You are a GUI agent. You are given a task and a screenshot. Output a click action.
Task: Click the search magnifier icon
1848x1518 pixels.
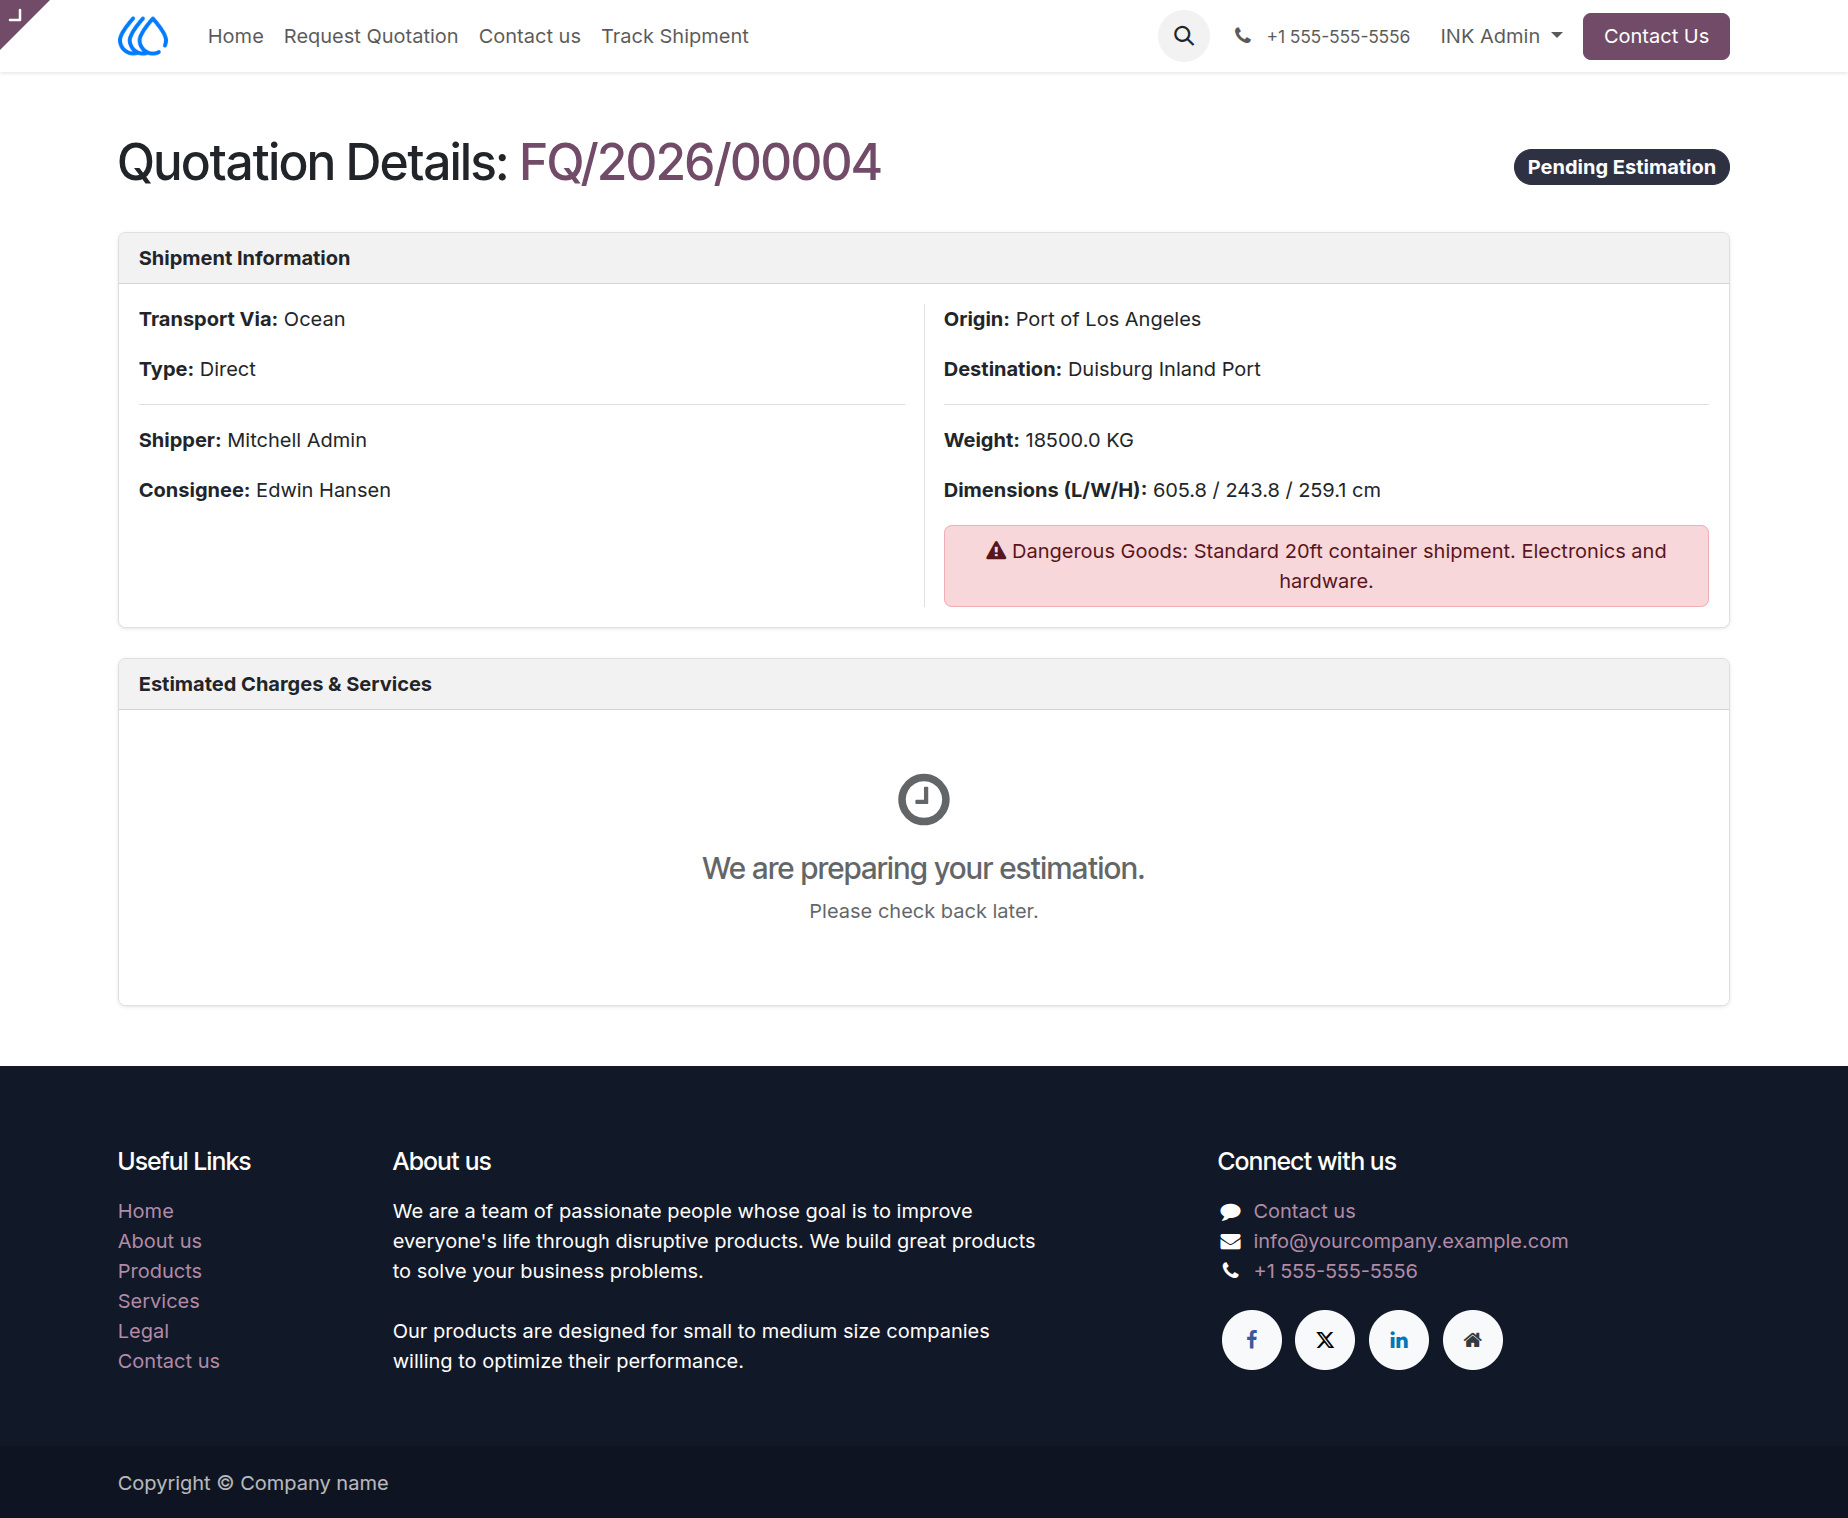tap(1184, 36)
